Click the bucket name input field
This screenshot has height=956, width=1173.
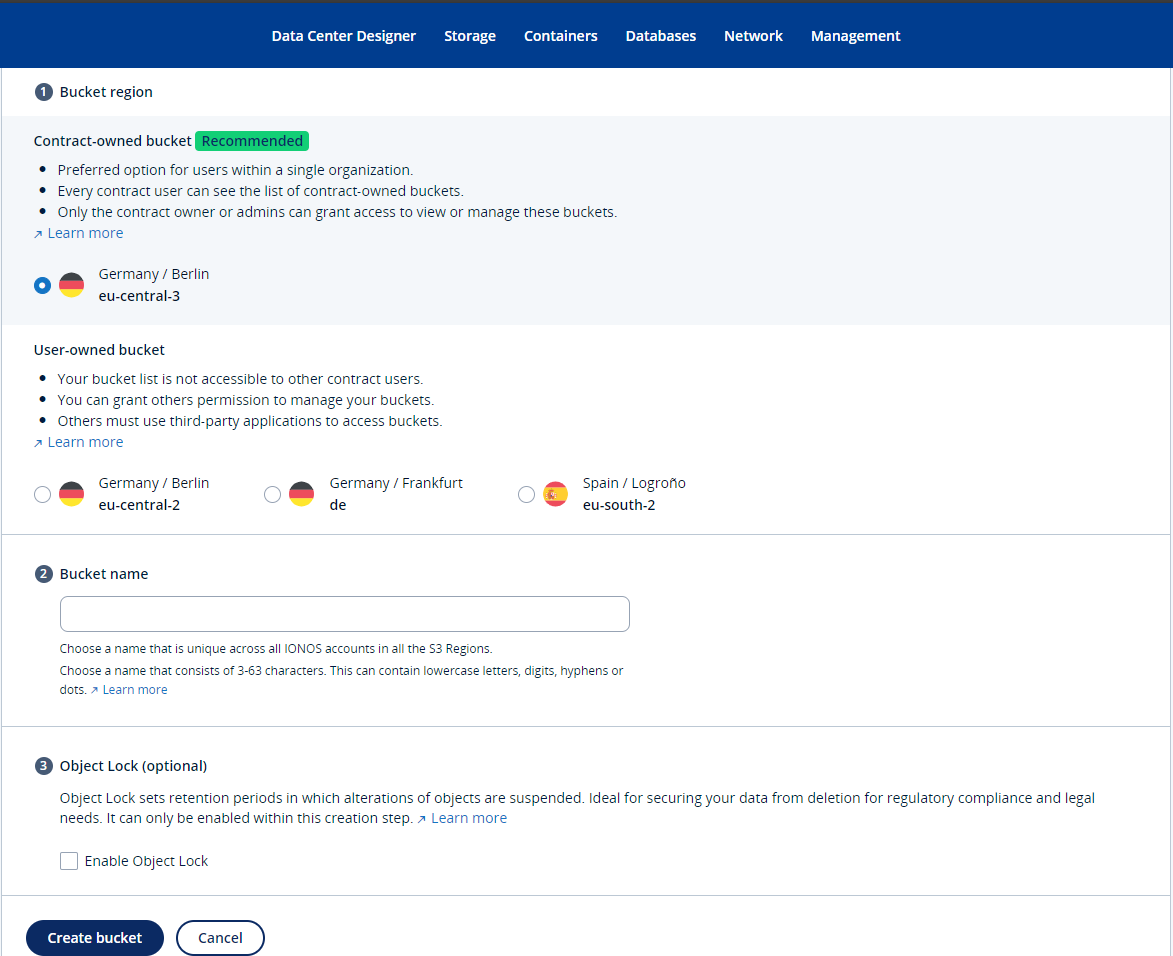[344, 613]
